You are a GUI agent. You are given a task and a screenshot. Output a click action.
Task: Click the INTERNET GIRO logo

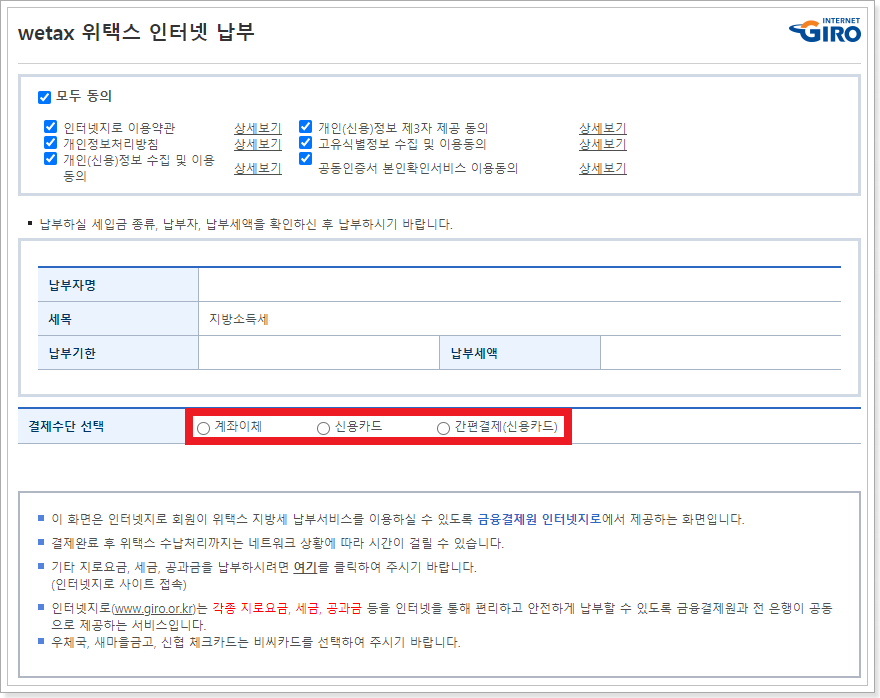824,31
